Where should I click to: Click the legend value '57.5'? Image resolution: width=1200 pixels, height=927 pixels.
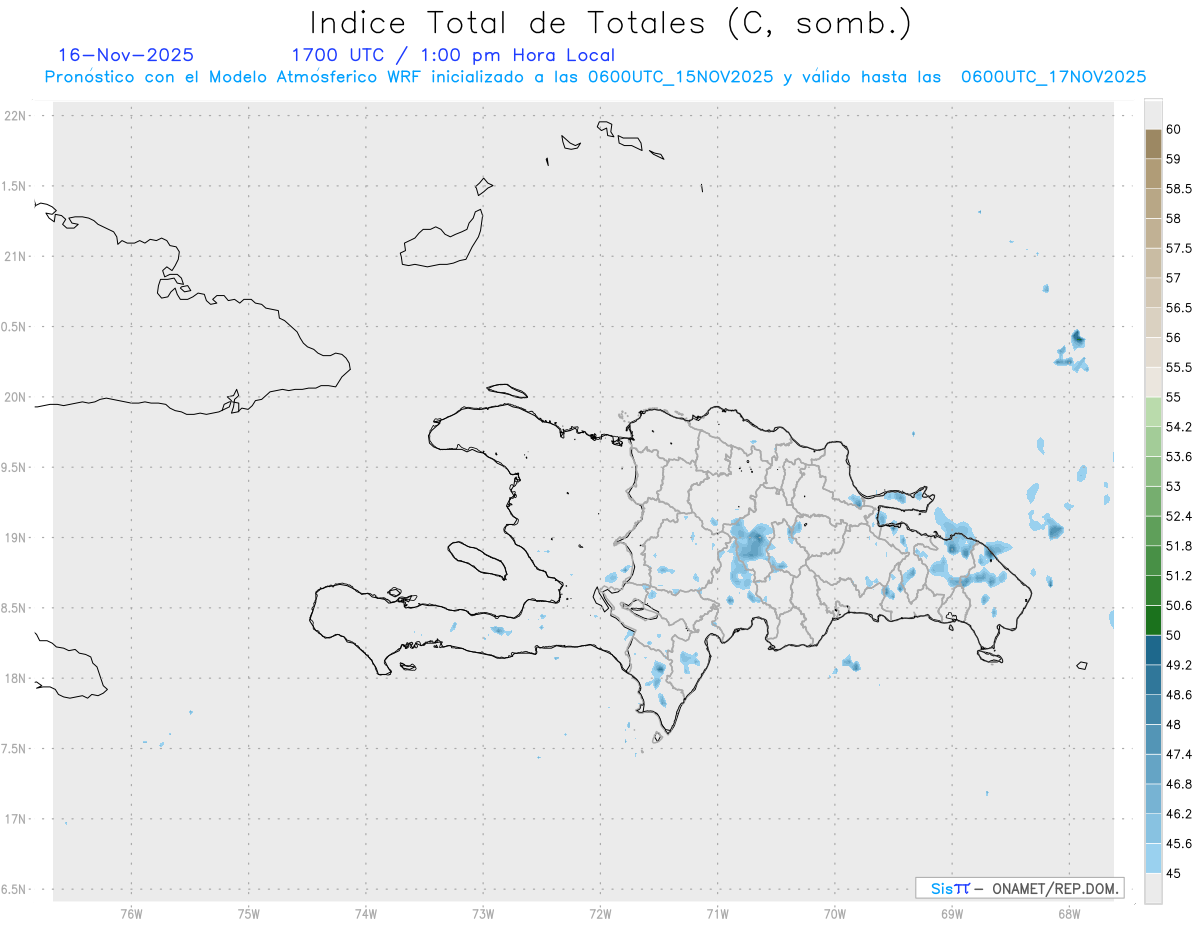[x=1178, y=248]
